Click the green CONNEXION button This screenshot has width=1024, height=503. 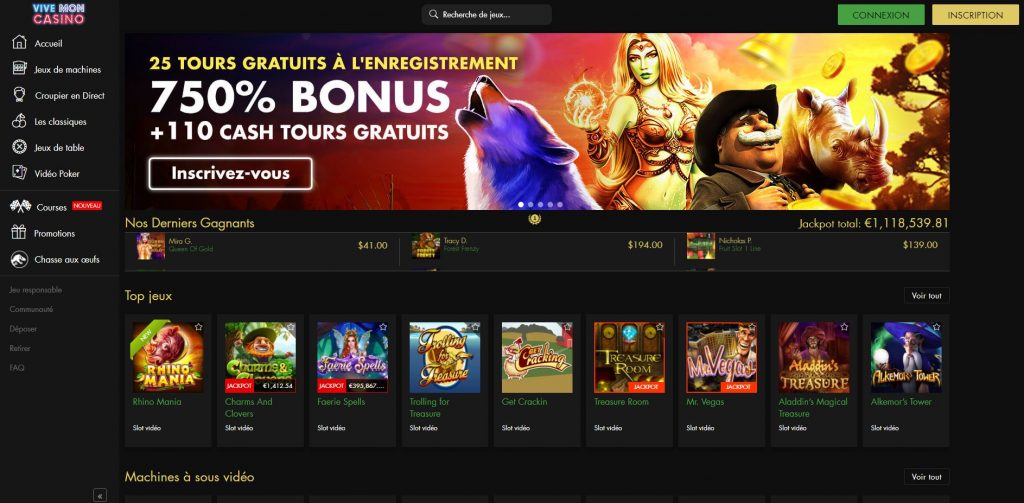(x=881, y=15)
